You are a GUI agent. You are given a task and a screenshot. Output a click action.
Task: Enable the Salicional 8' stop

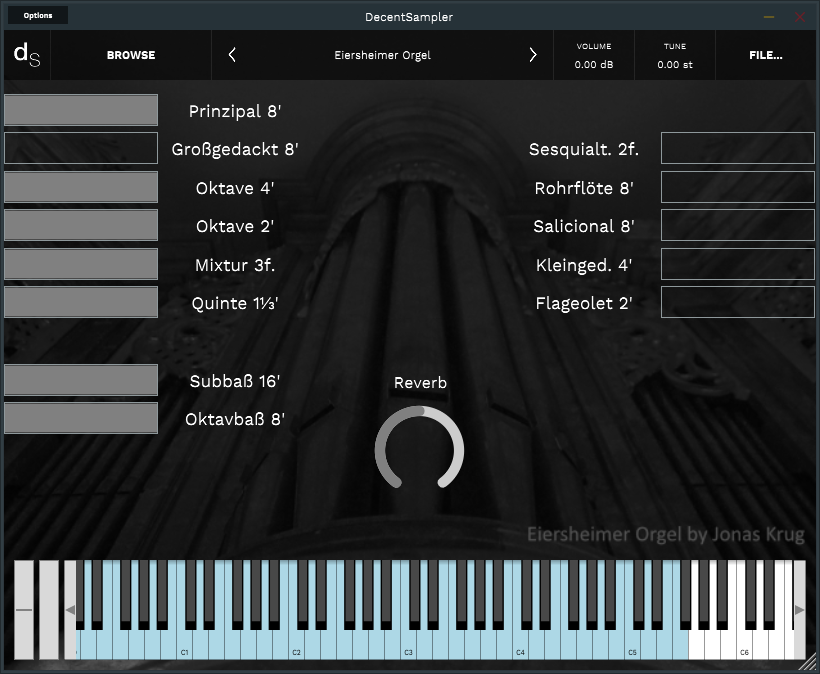[738, 225]
